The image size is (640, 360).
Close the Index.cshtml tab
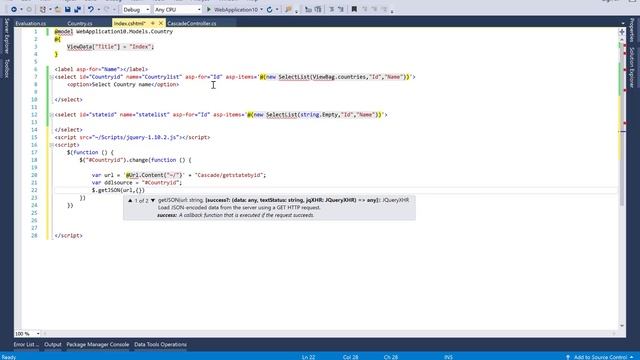161,23
